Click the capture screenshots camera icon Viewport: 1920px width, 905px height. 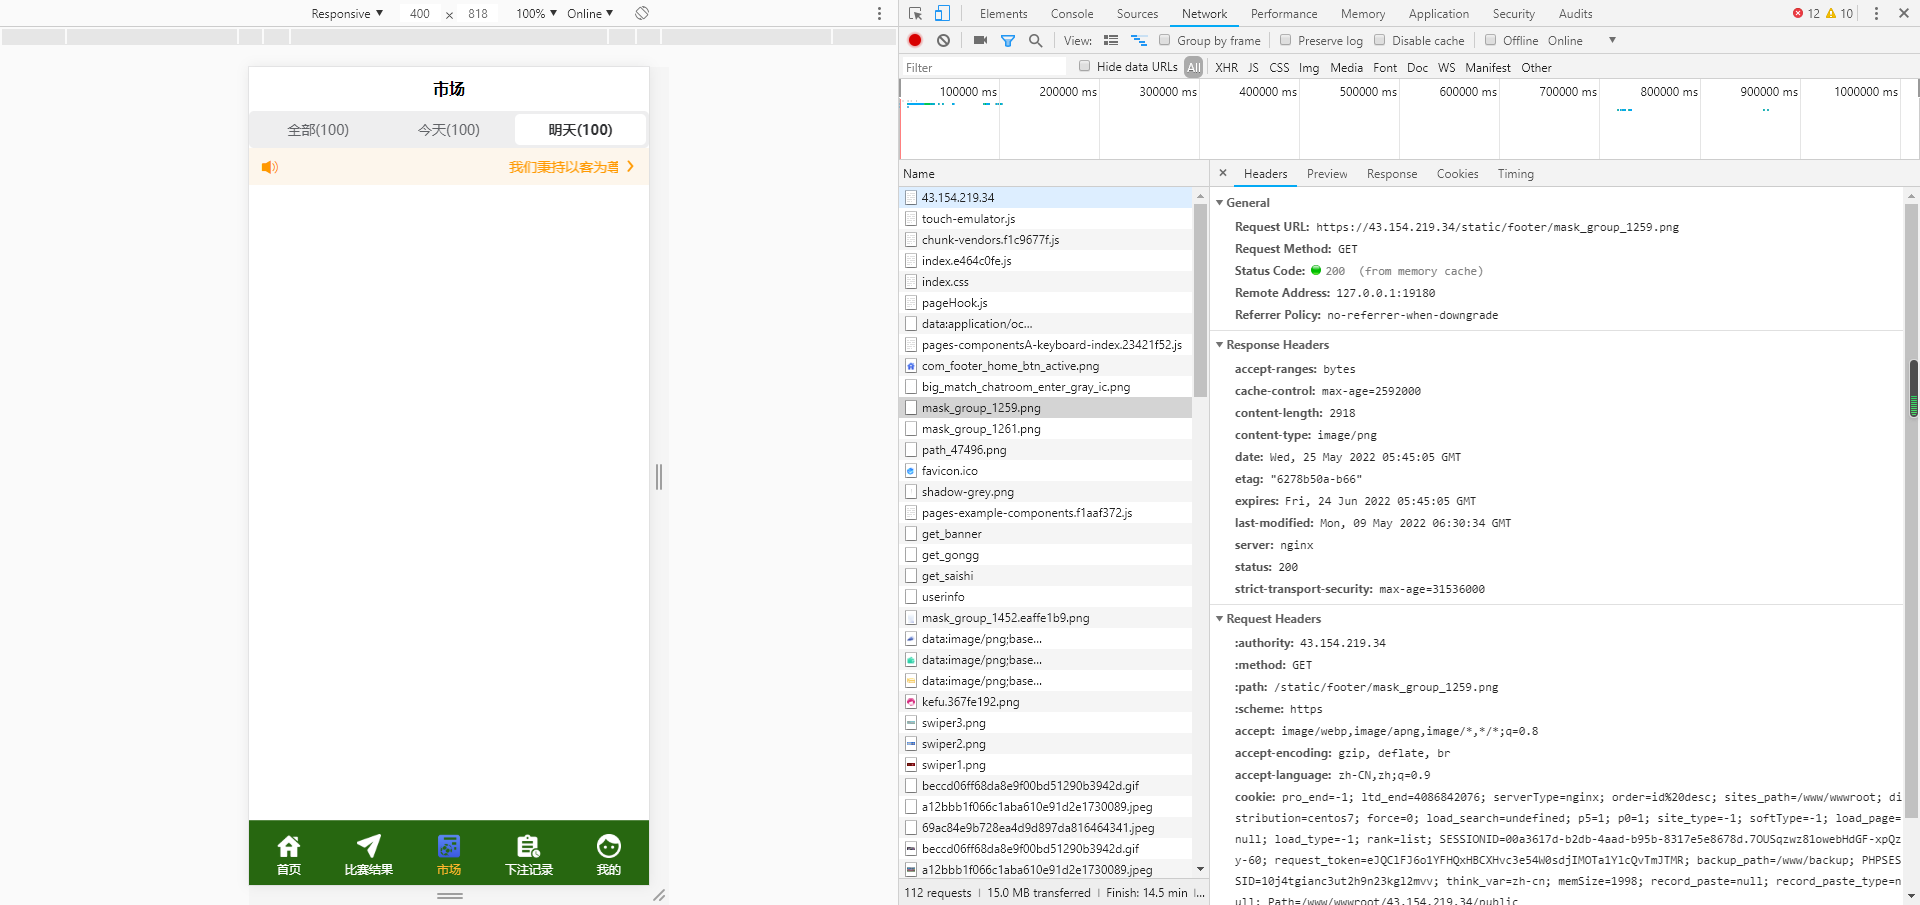(980, 40)
